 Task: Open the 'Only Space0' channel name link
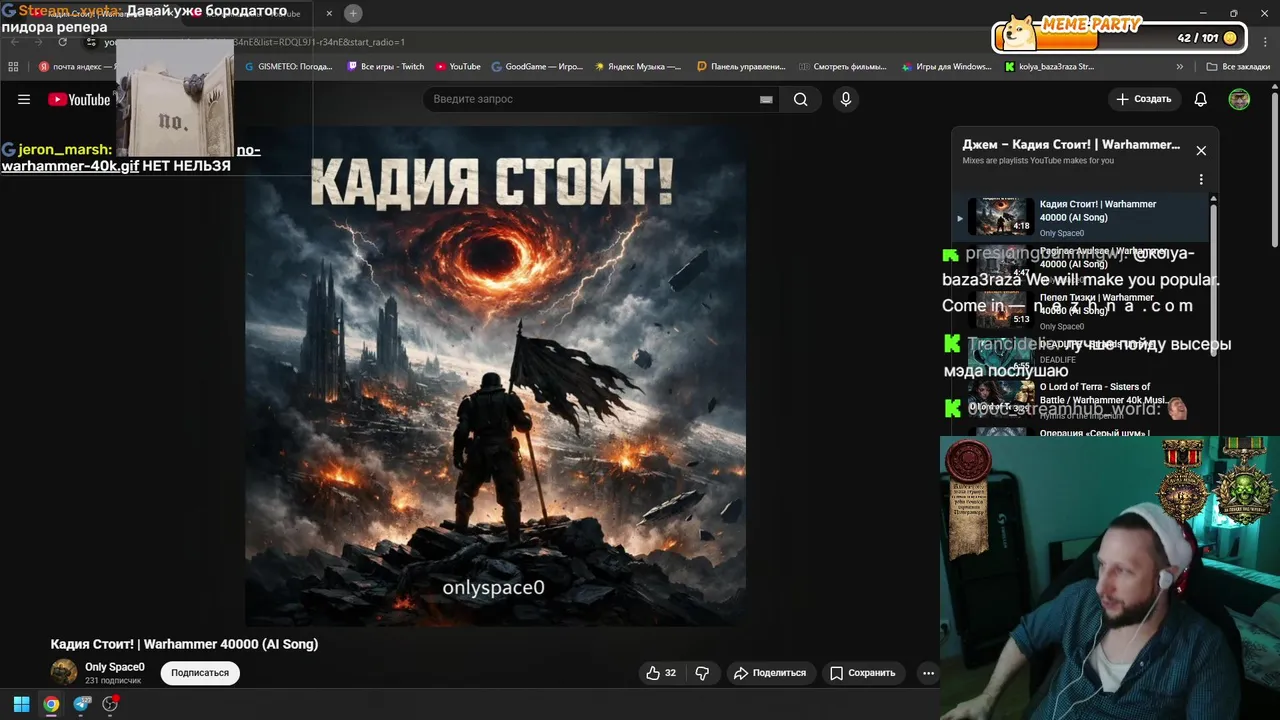115,667
